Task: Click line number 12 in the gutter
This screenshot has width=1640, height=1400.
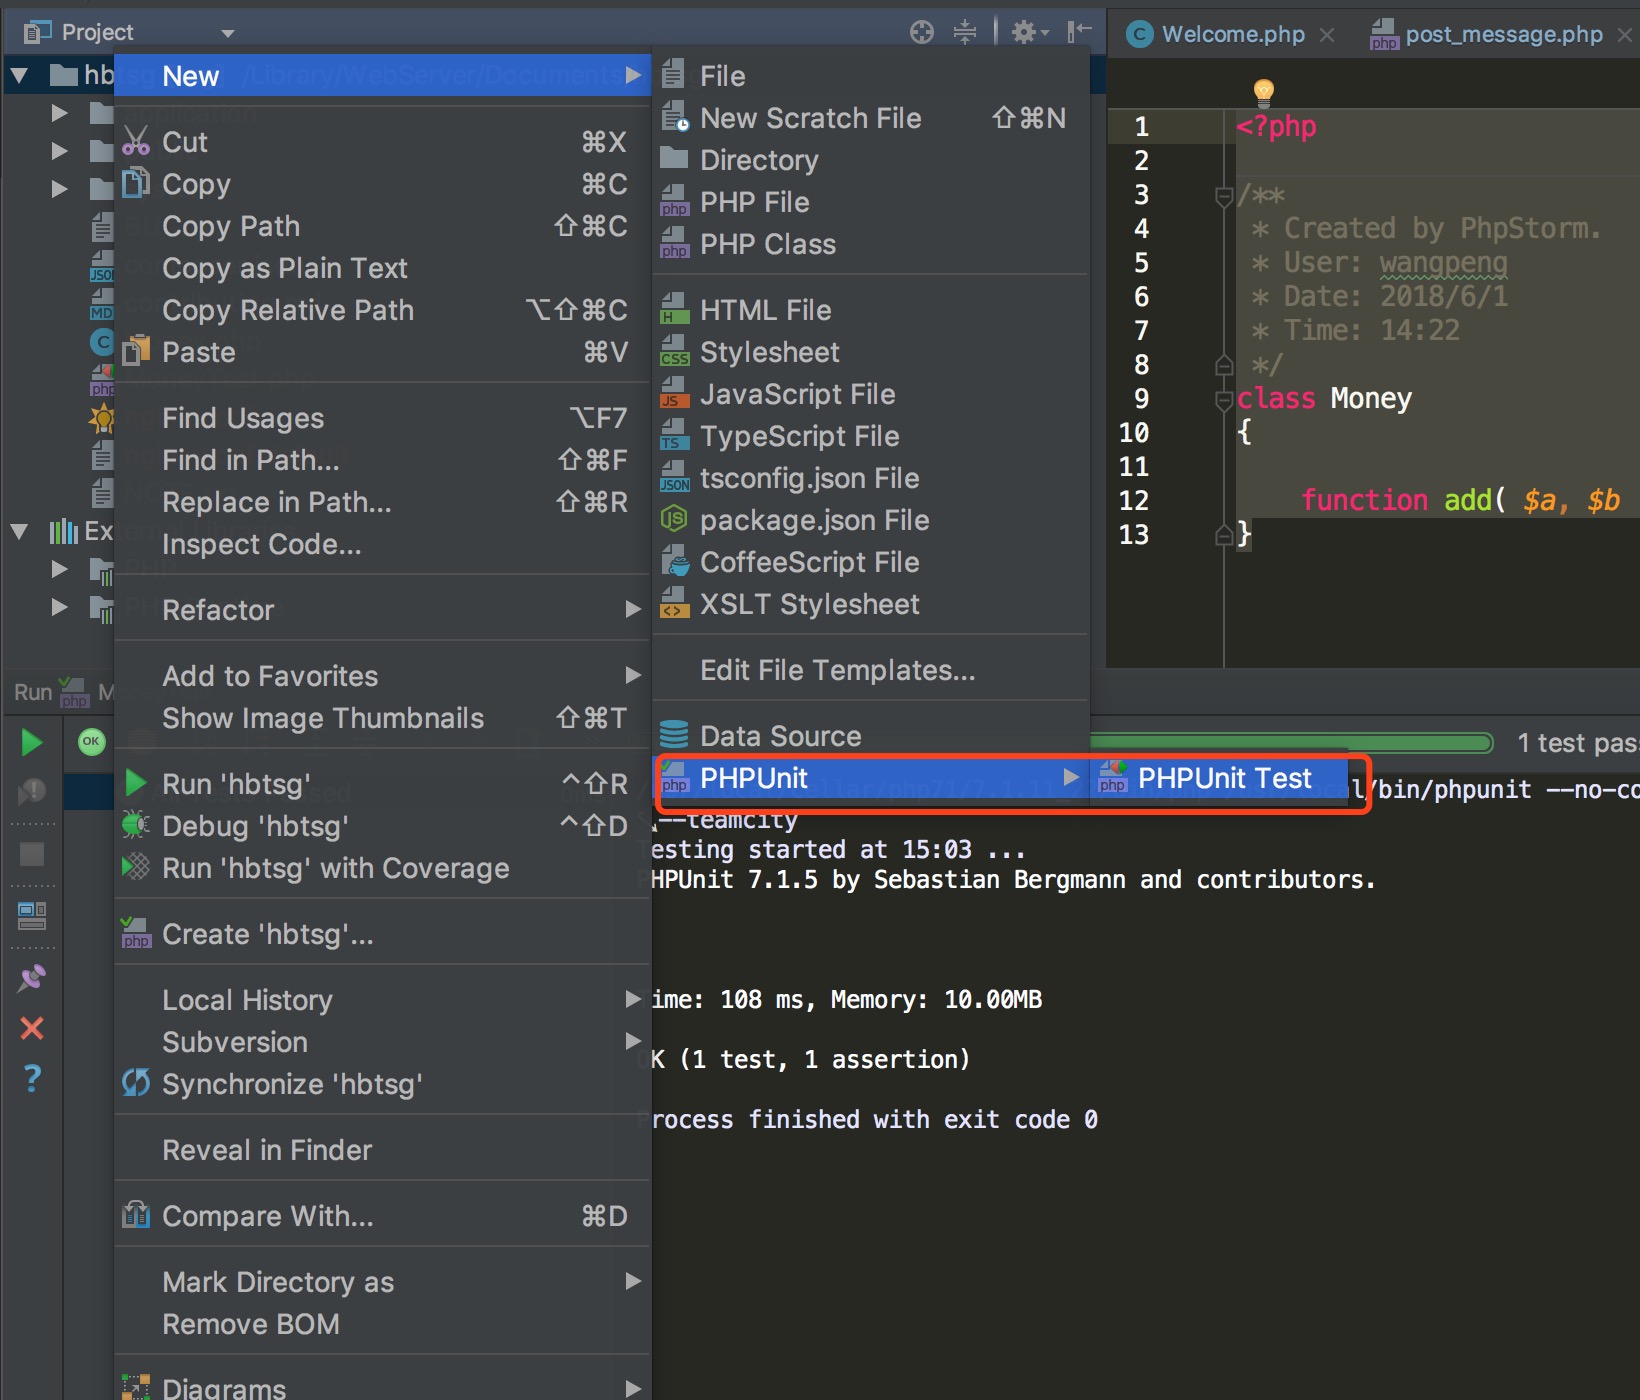Action: coord(1134,500)
